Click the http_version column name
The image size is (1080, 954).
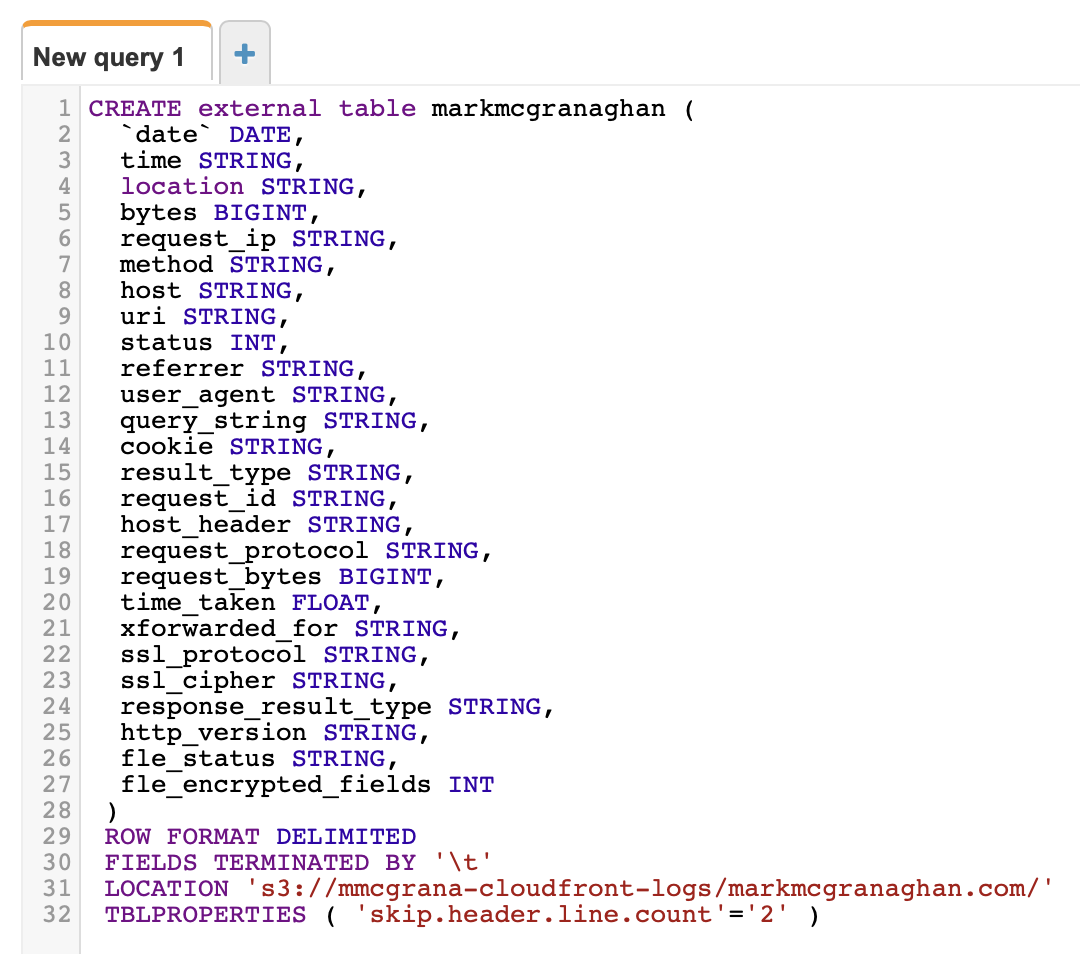(214, 732)
